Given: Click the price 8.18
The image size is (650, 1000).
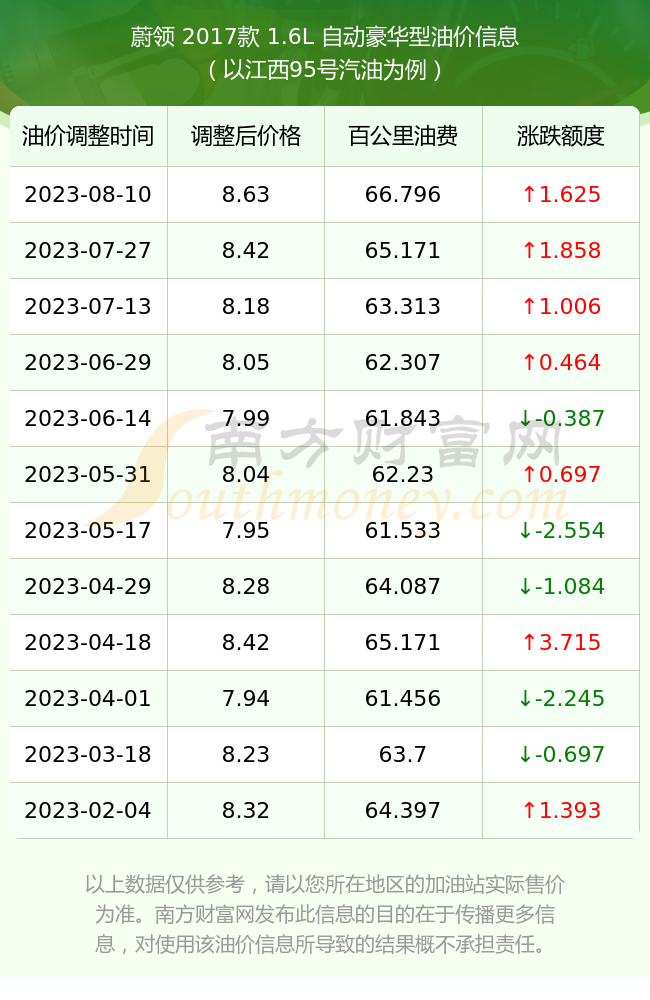Looking at the screenshot, I should [x=246, y=307].
